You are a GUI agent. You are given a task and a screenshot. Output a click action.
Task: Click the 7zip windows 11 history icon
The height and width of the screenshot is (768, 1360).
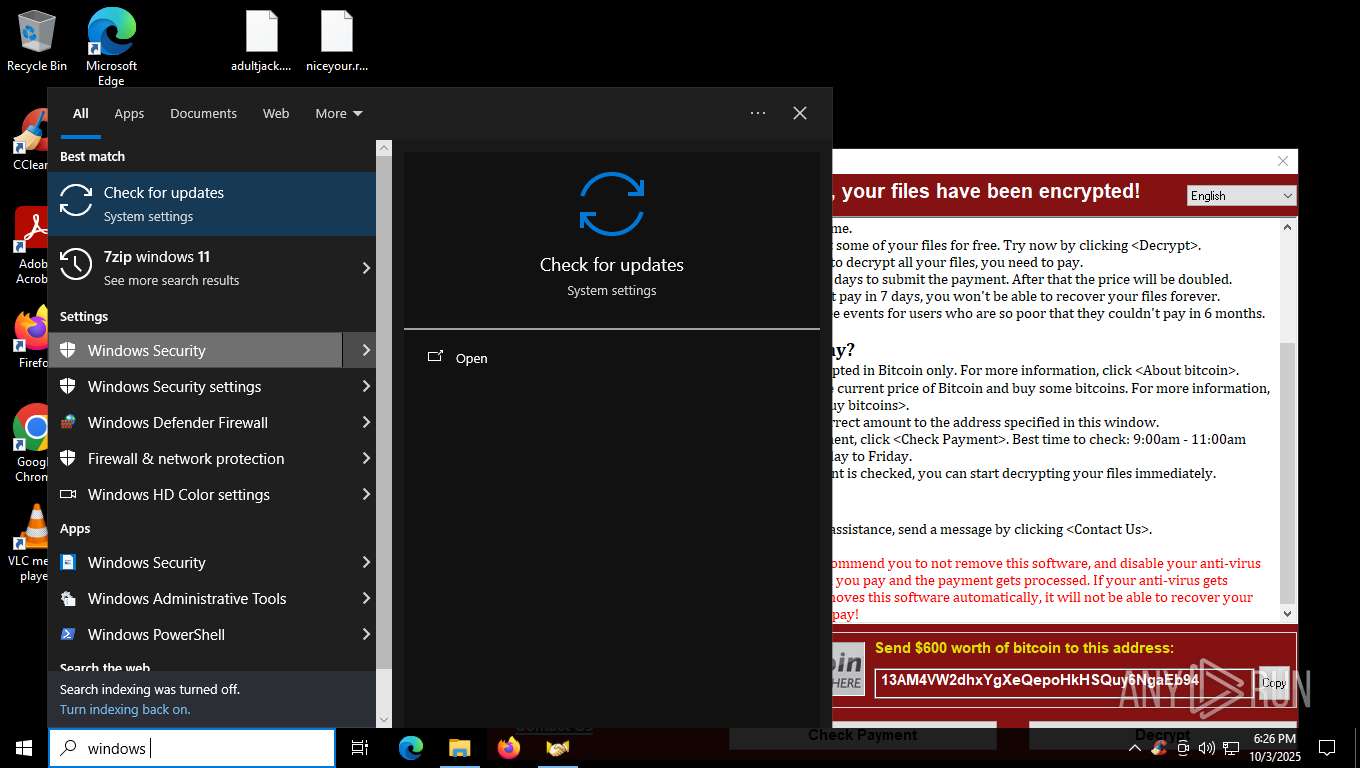pyautogui.click(x=76, y=264)
